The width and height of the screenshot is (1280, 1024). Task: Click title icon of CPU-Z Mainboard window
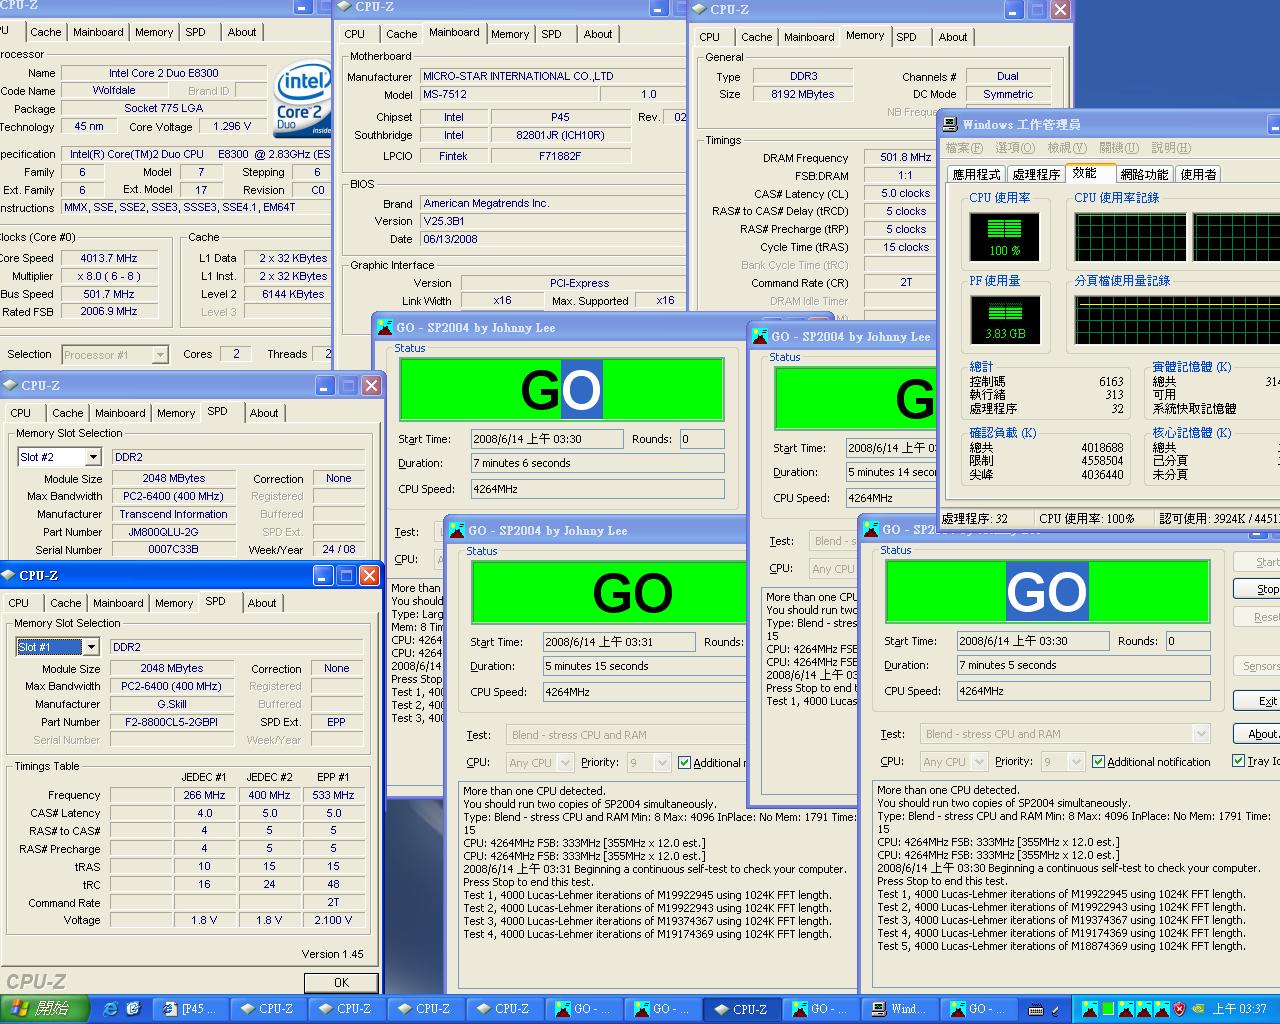pos(344,7)
